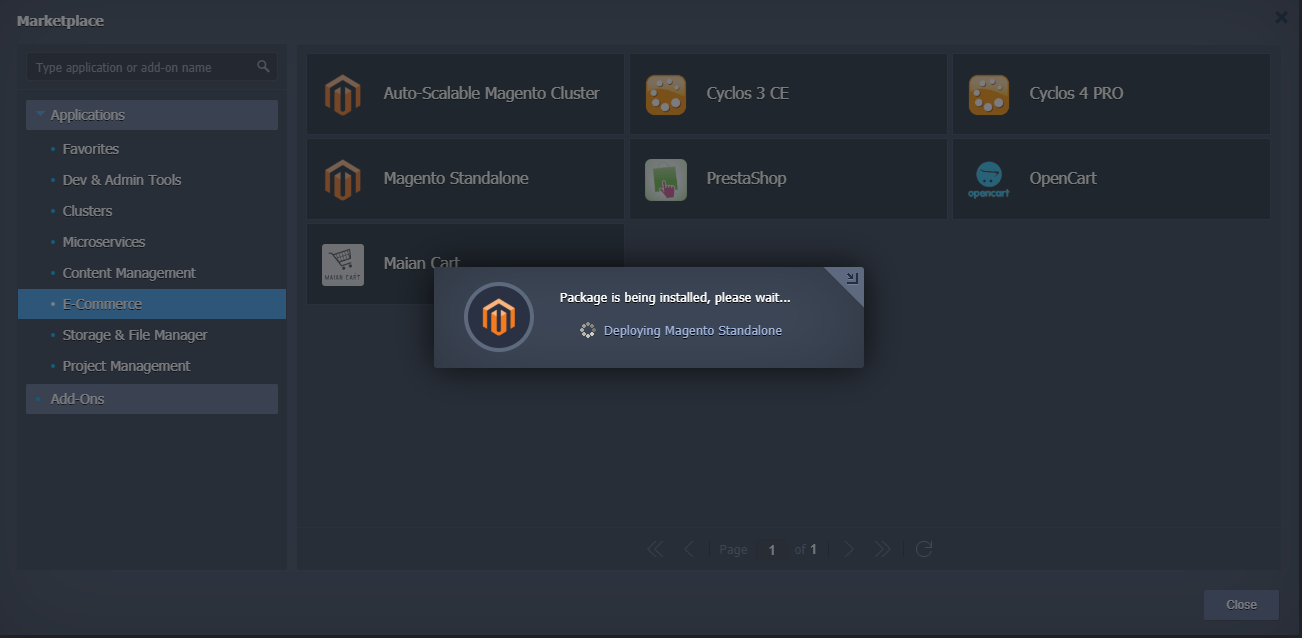The image size is (1302, 638).
Task: Go to the next page arrow
Action: (x=849, y=549)
